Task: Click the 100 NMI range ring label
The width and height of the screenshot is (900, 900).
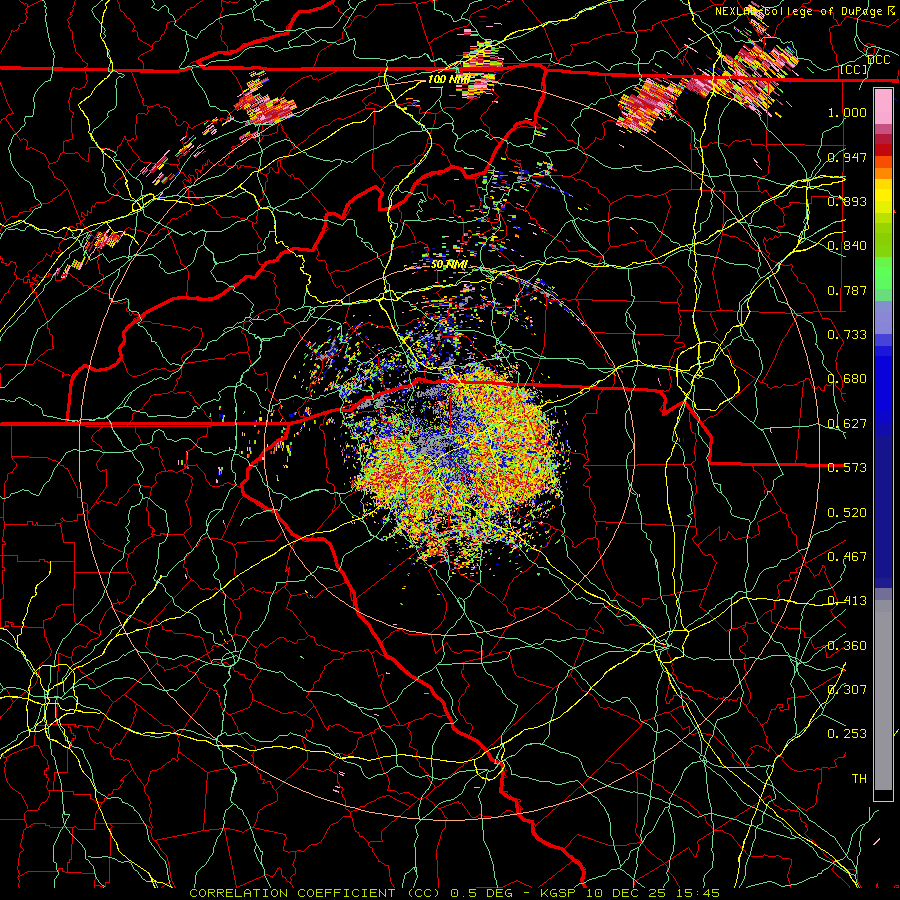Action: coord(449,79)
